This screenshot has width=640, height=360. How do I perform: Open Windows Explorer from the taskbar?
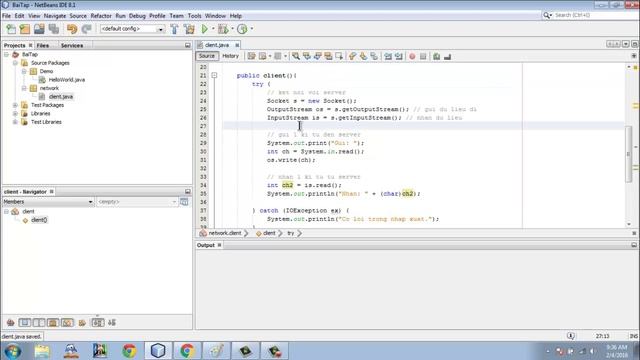point(42,351)
